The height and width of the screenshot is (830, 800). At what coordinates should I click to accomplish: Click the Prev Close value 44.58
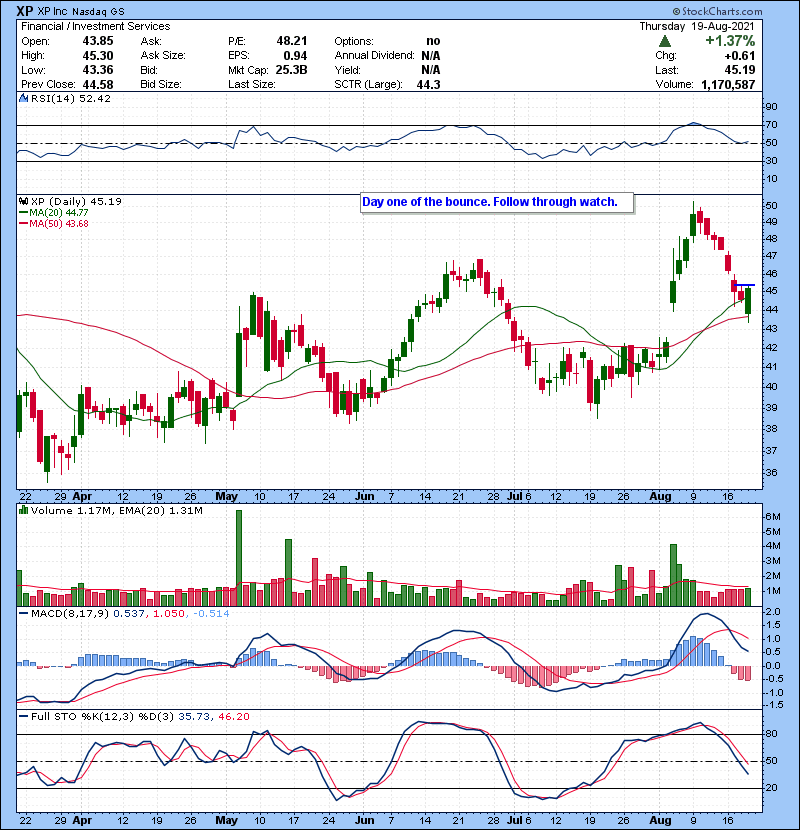point(98,84)
